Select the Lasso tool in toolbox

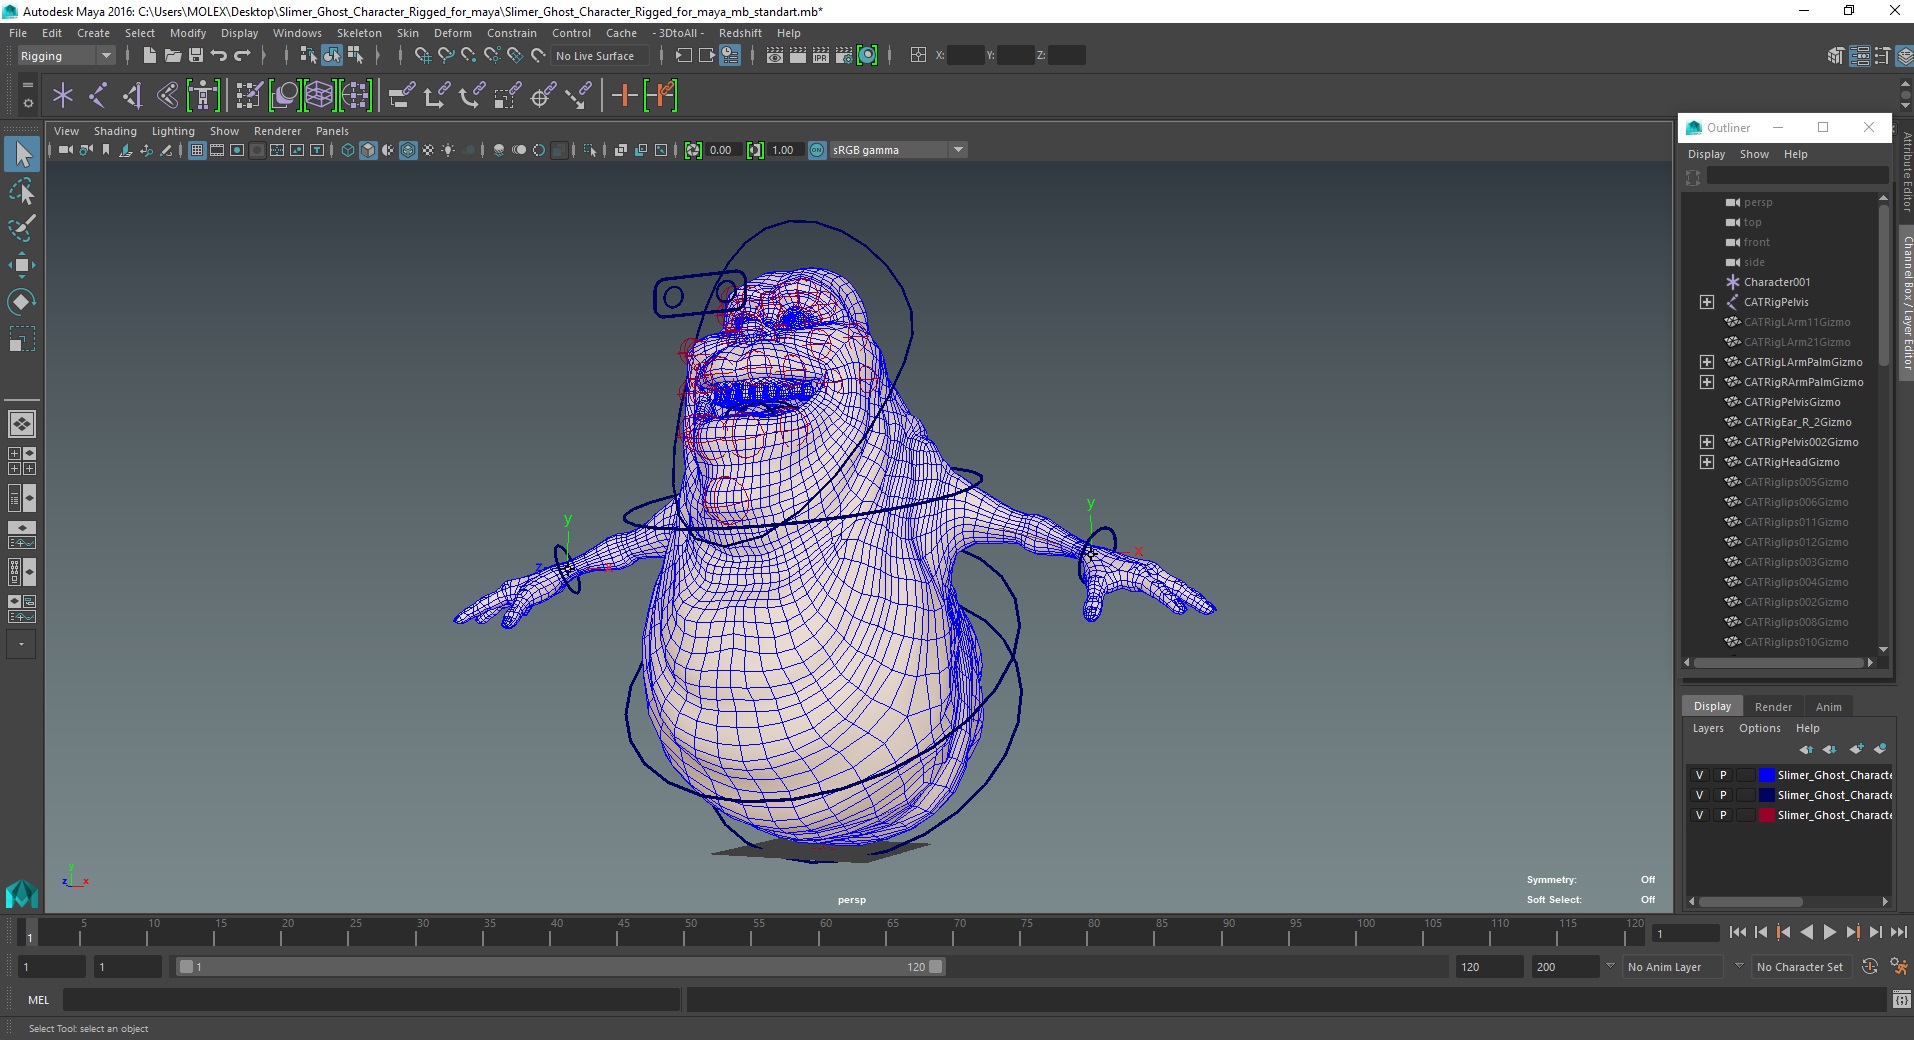[22, 191]
